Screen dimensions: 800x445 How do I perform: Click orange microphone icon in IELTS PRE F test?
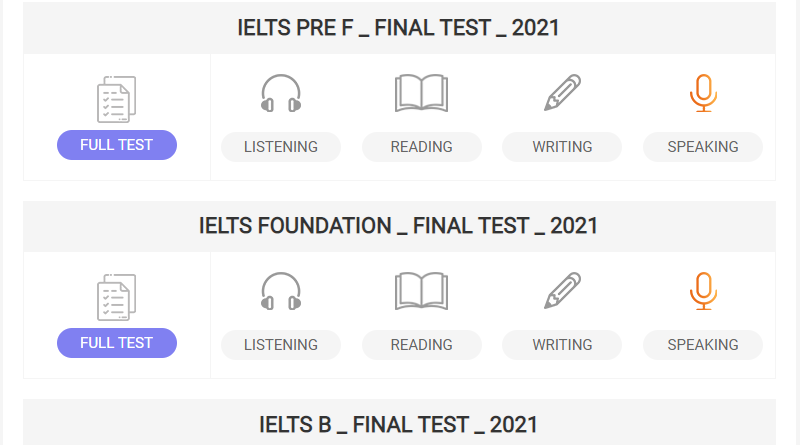tap(703, 93)
